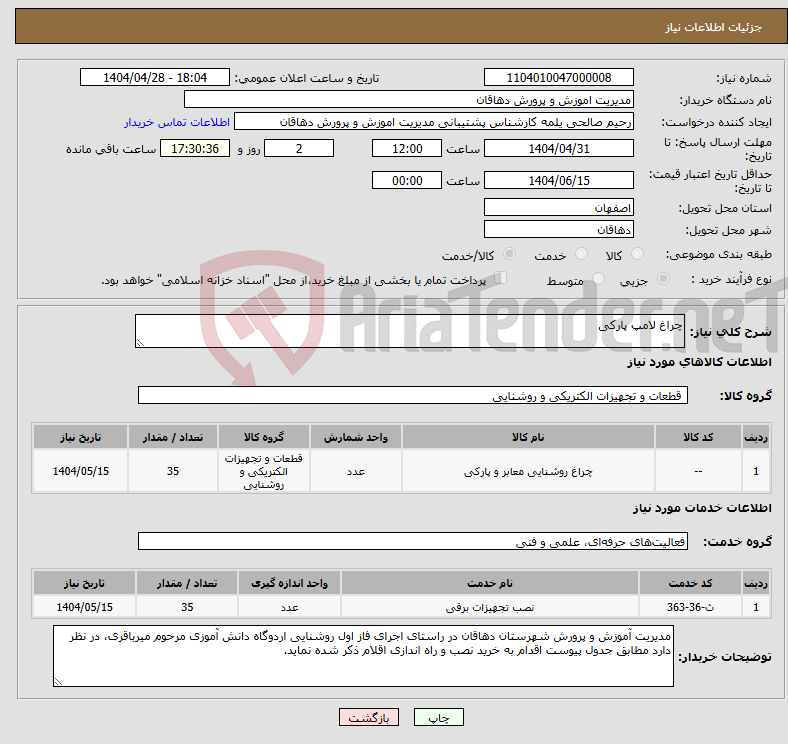The height and width of the screenshot is (744, 788).
Task: Toggle the اسناد خزانه اسلامی payment checkbox
Action: point(501,278)
